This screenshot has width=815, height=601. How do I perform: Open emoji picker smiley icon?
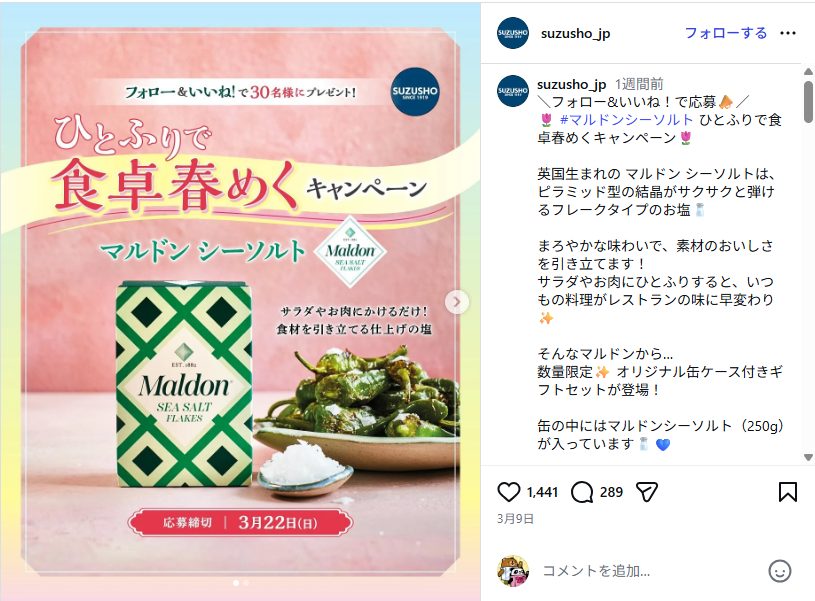[780, 571]
